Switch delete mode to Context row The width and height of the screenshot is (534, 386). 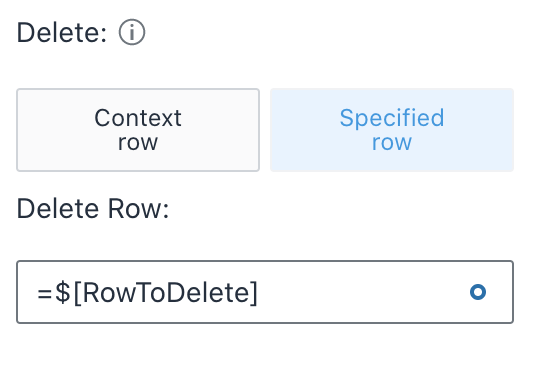pyautogui.click(x=138, y=130)
